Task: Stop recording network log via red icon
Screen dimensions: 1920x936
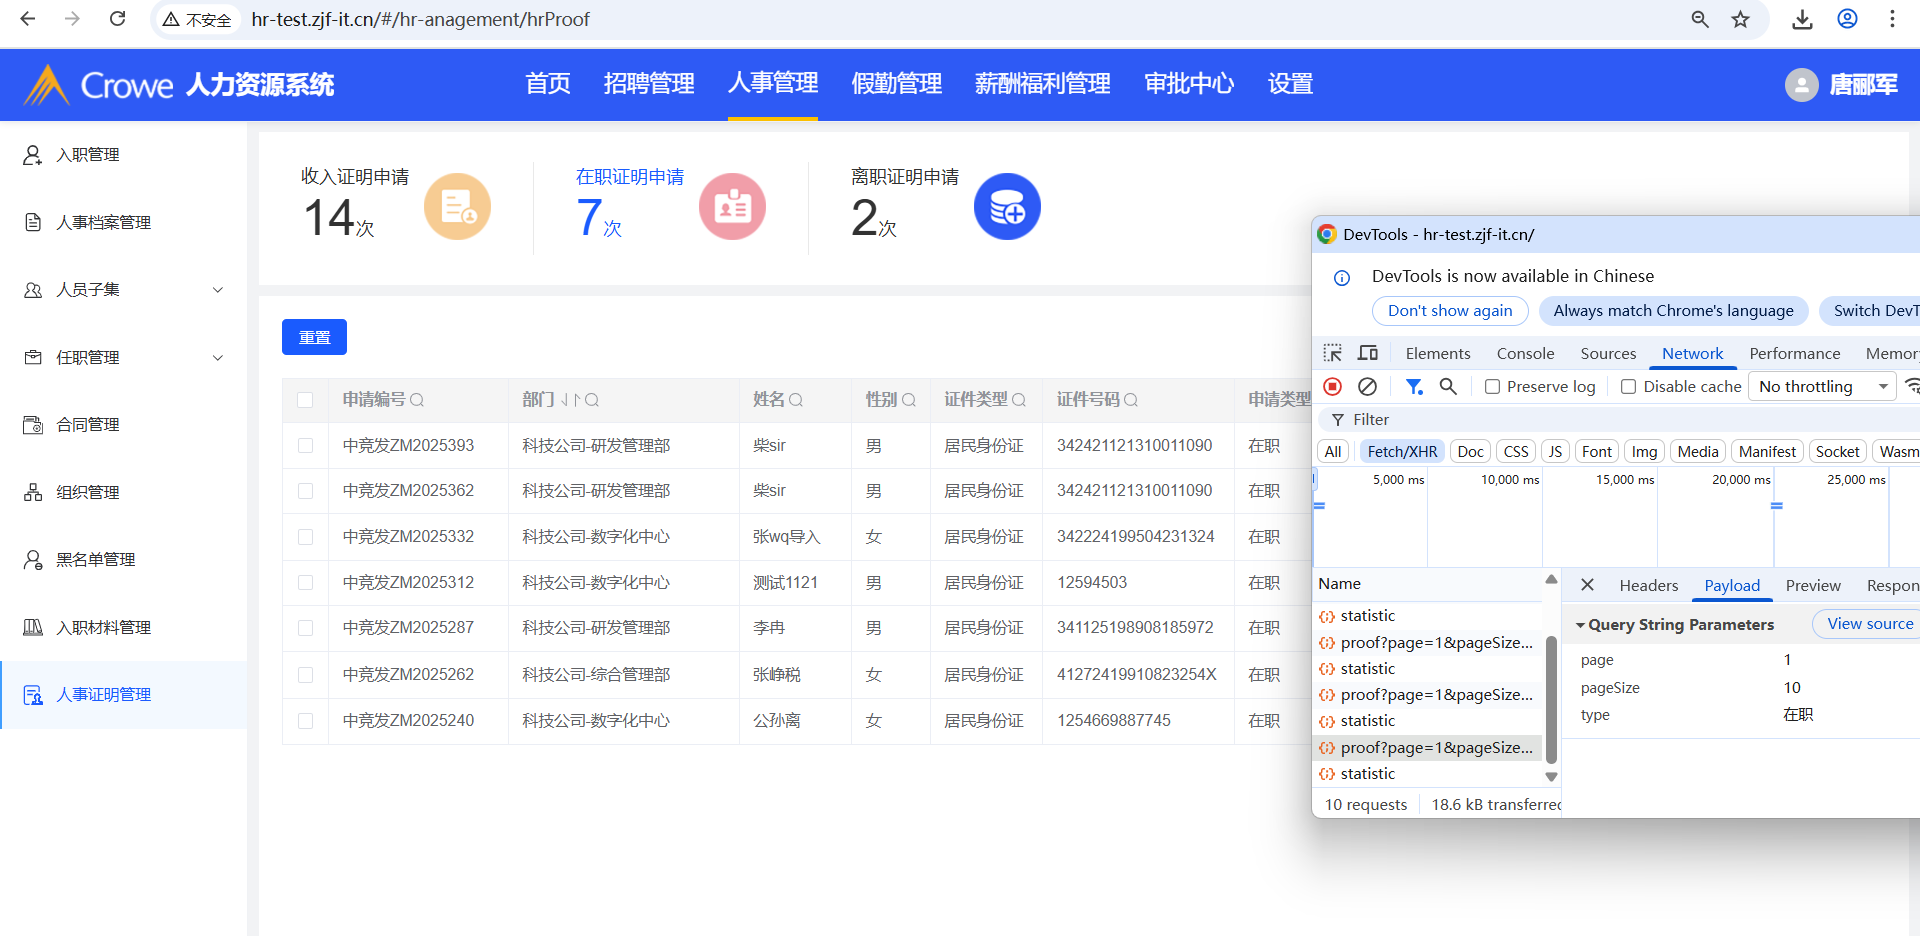Action: 1332,386
